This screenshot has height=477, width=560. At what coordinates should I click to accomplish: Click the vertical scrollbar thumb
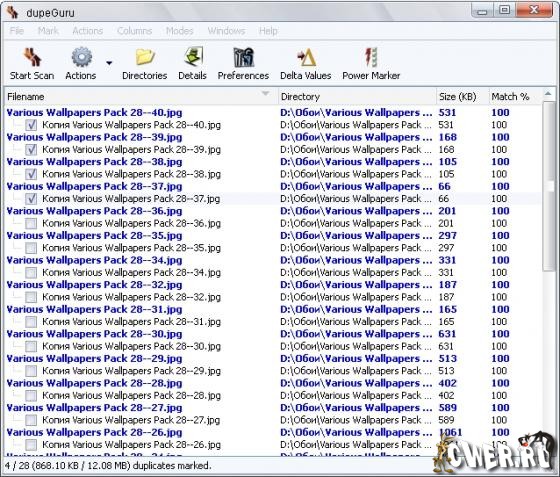point(548,187)
